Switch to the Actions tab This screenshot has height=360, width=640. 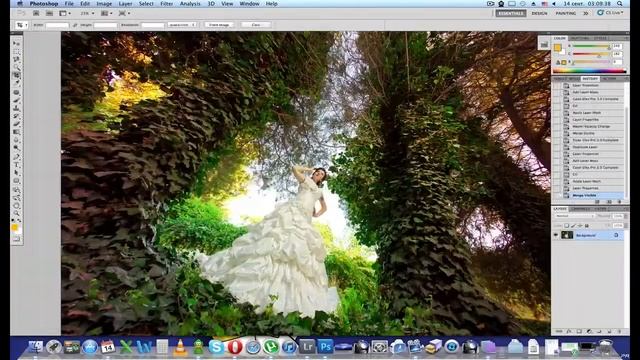point(609,78)
